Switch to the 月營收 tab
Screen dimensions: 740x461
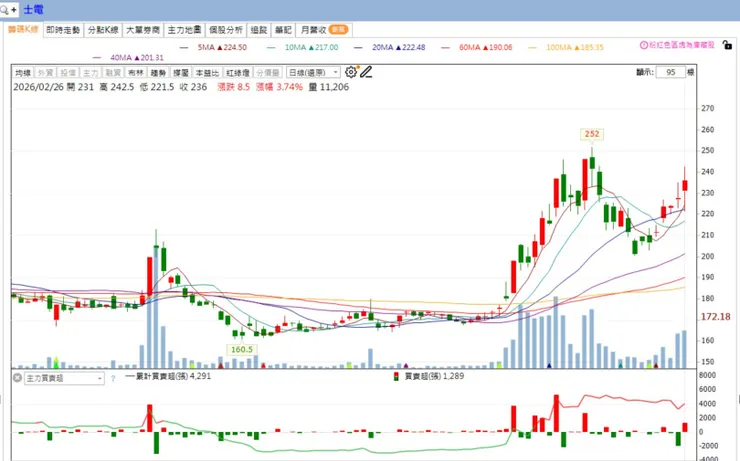325,30
